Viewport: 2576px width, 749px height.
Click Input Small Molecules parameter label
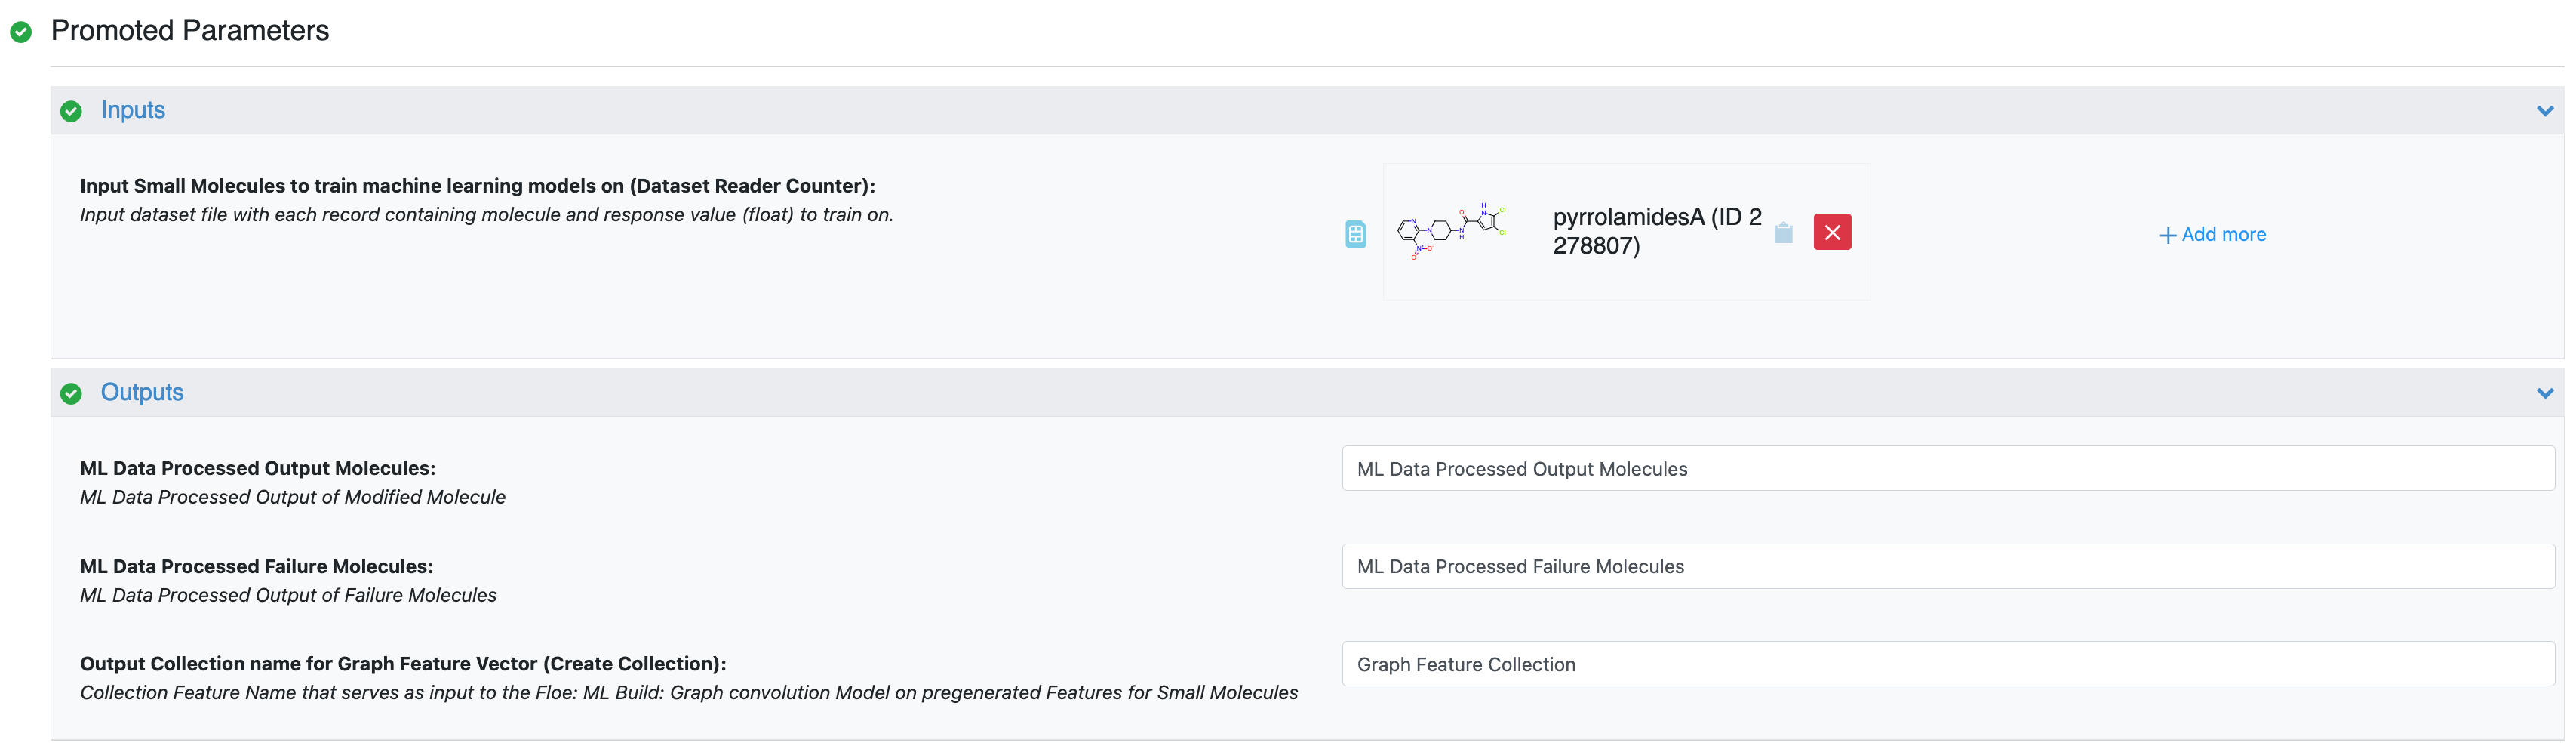[x=477, y=185]
